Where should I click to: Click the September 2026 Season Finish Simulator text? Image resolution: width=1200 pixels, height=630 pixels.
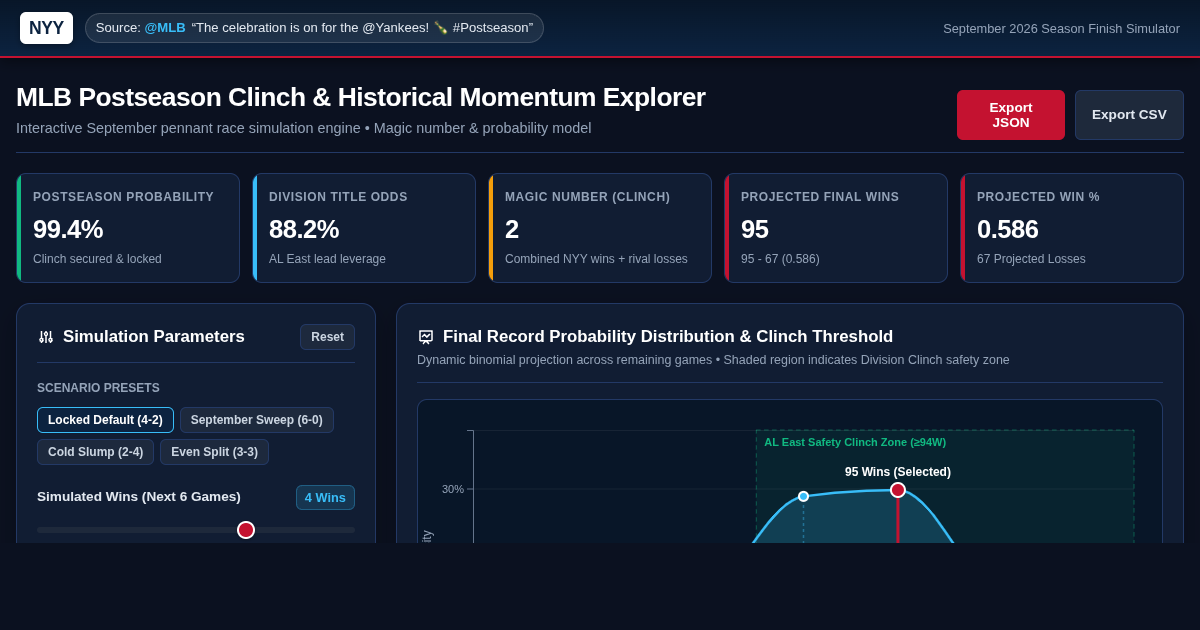click(x=1061, y=28)
